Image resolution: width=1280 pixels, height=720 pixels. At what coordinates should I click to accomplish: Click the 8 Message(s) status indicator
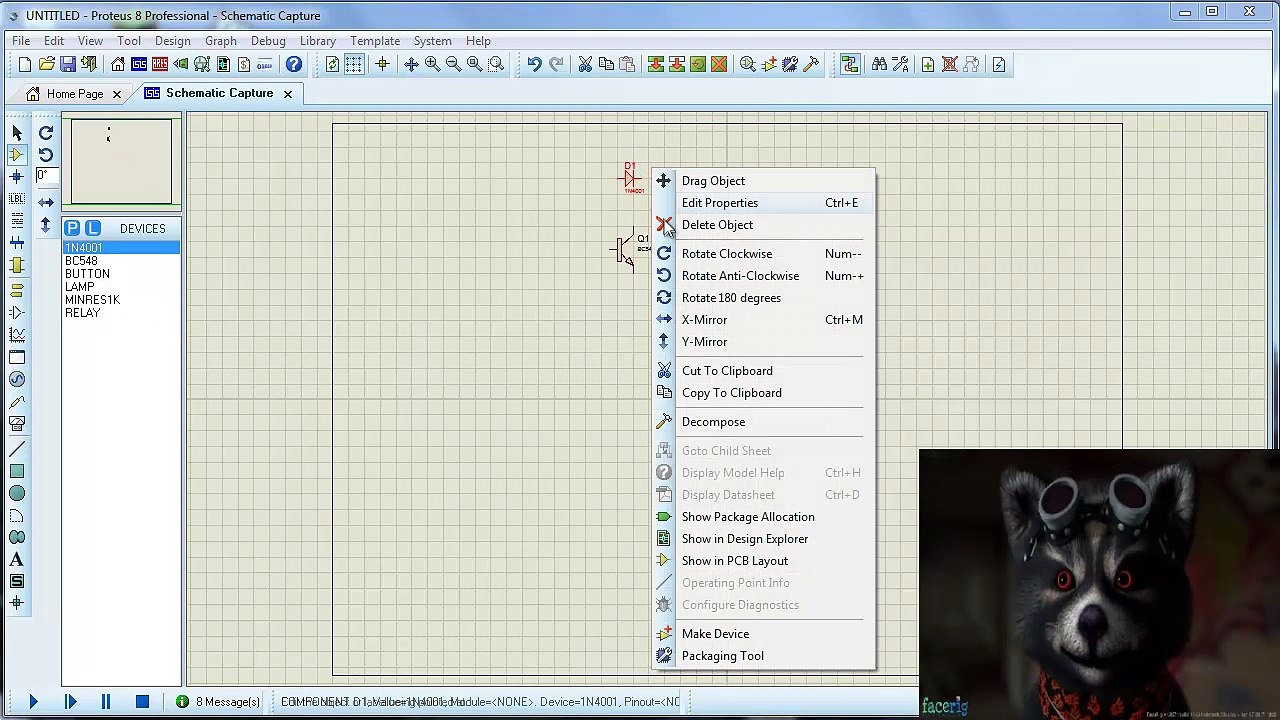[219, 702]
